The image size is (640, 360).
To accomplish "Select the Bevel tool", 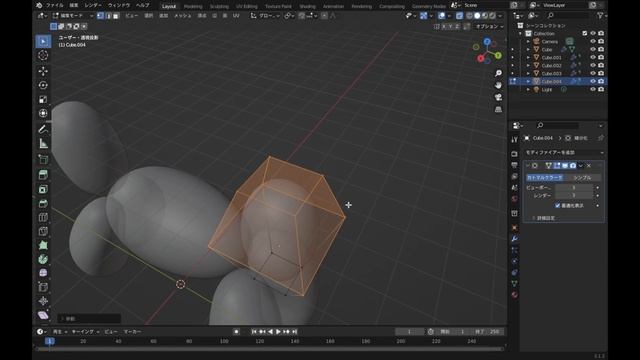I will pyautogui.click(x=43, y=203).
